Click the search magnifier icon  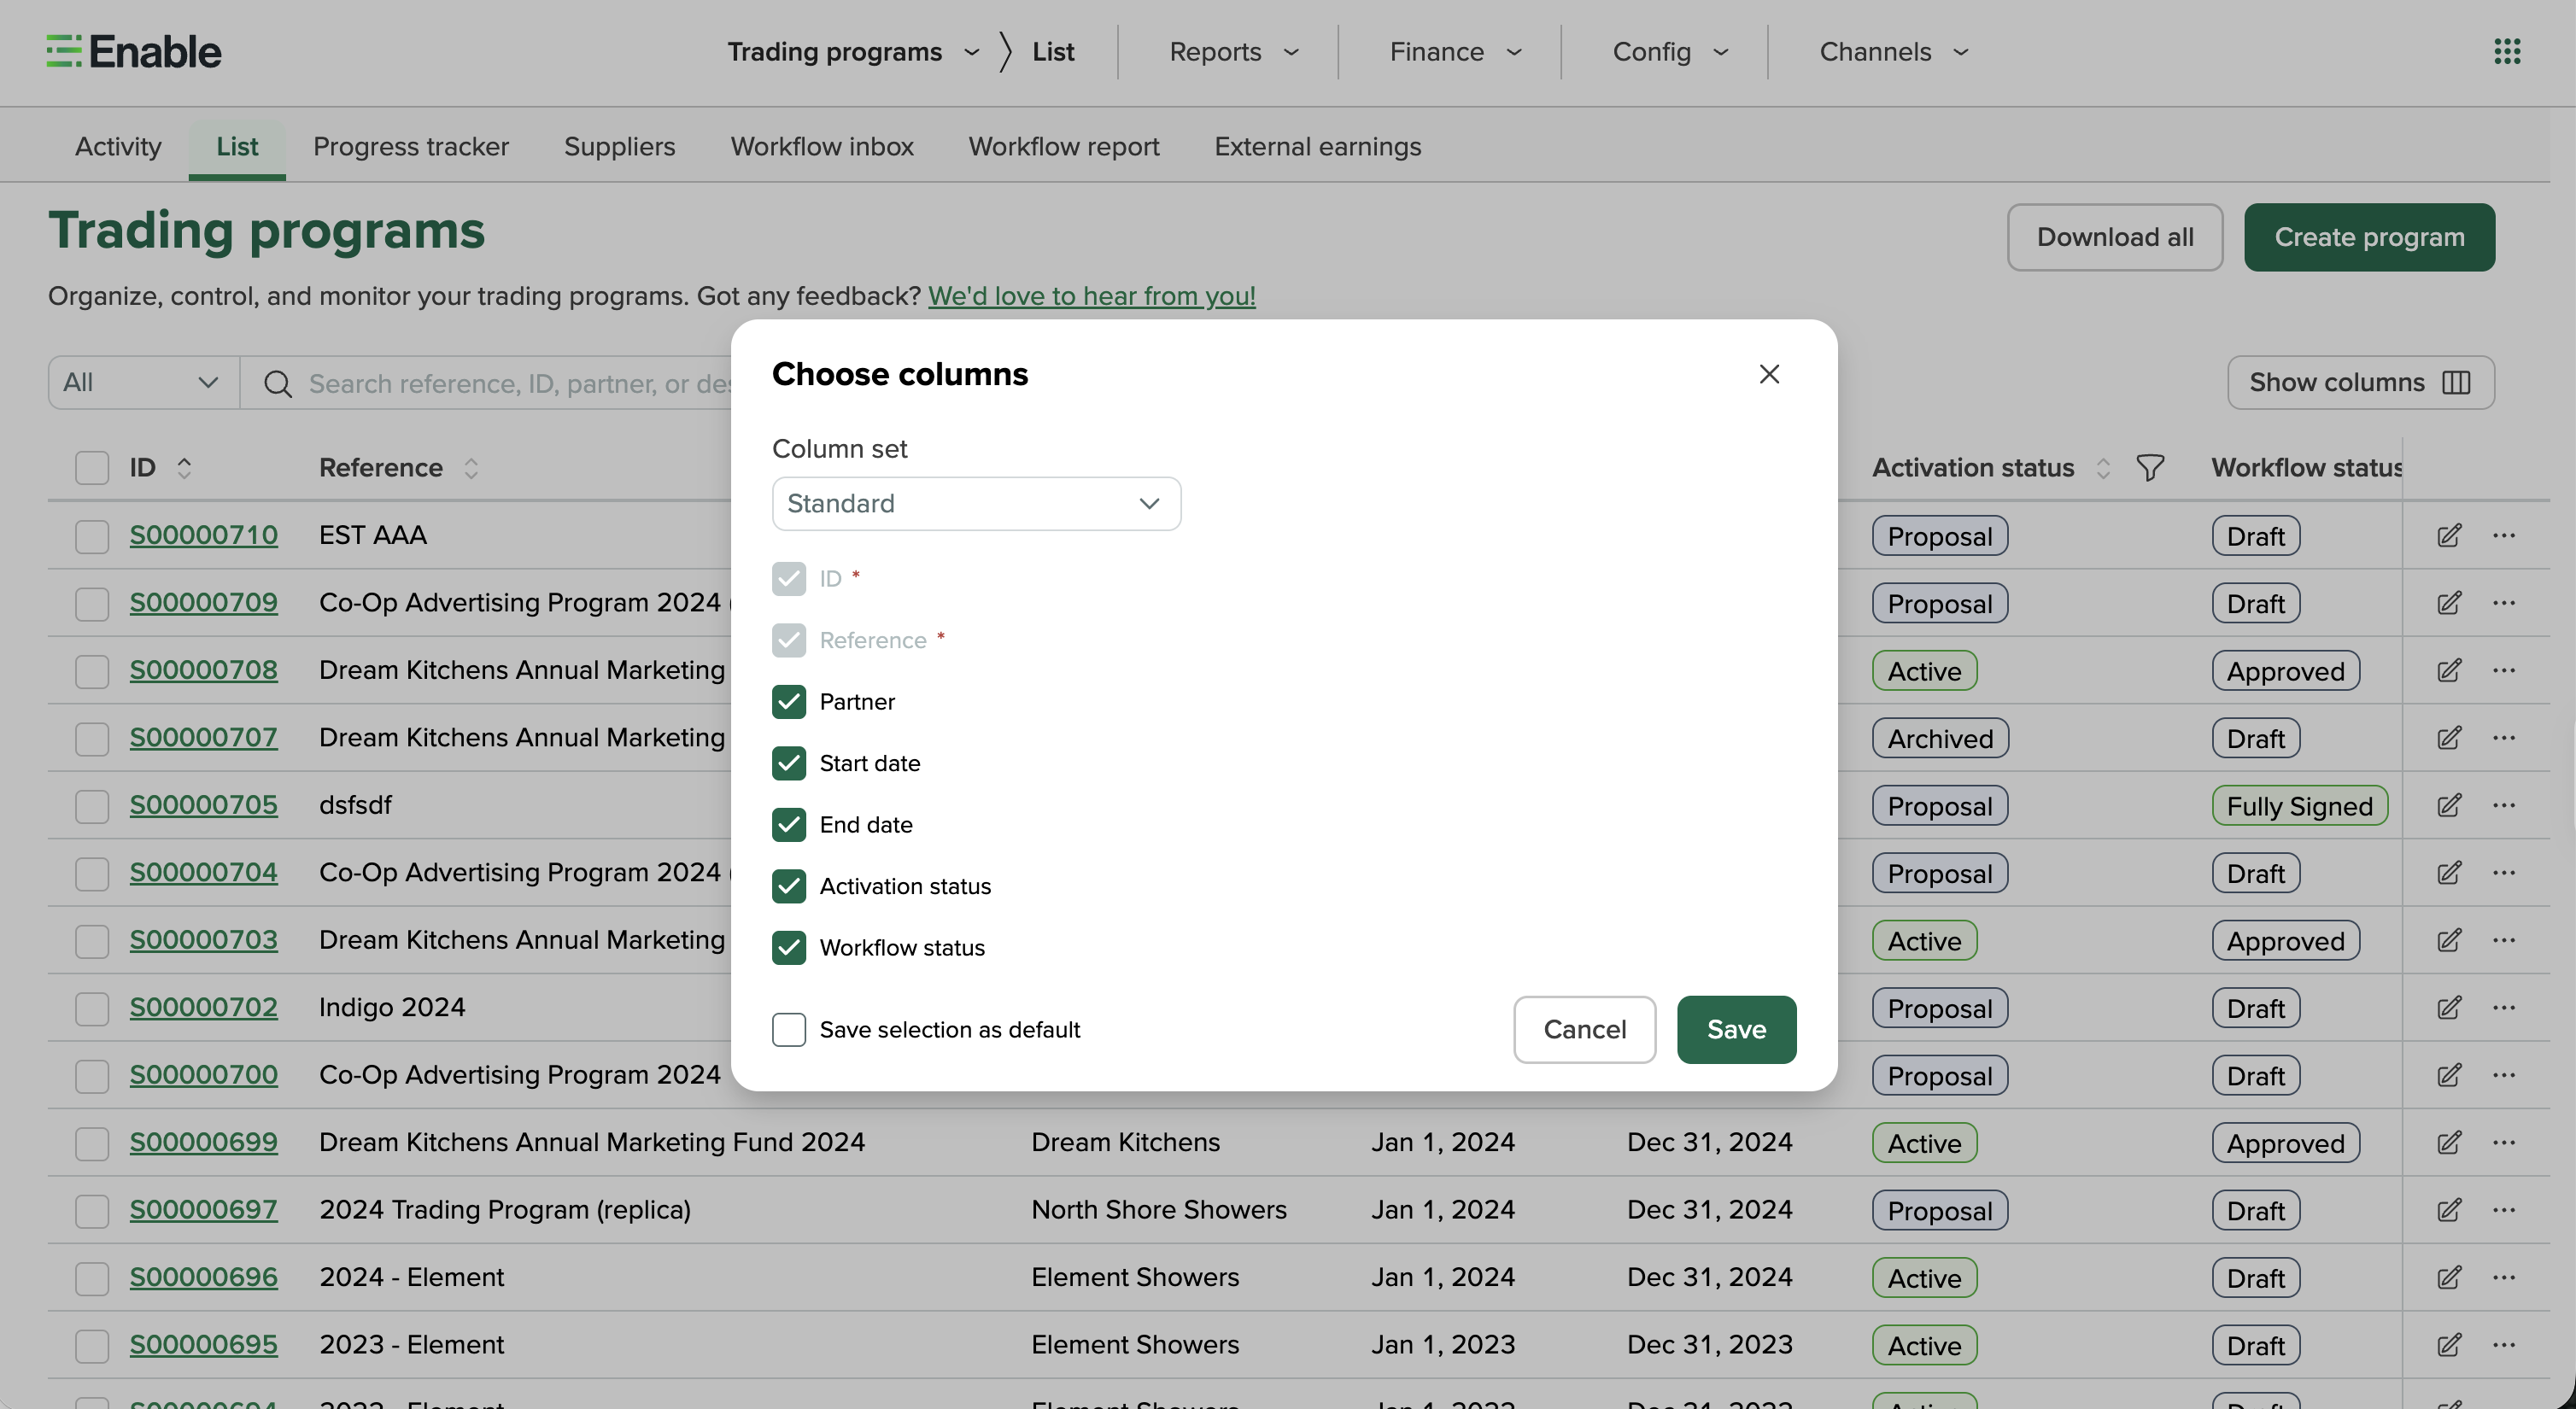pos(277,384)
